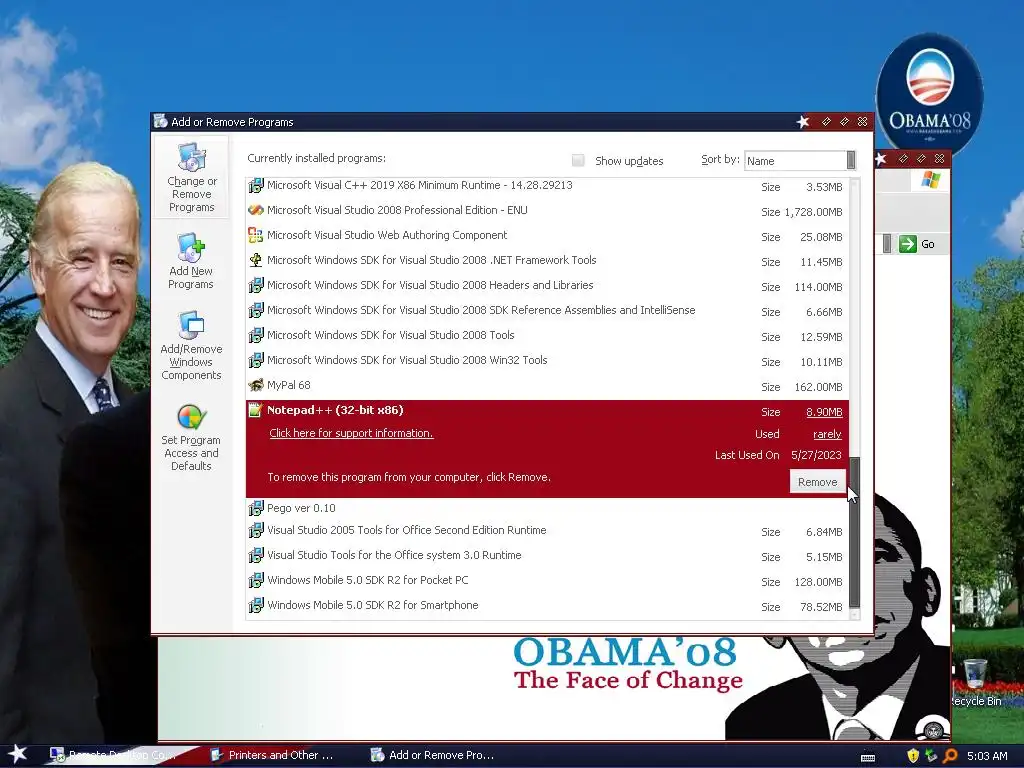Click the keyboard icon in system tray
Viewport: 1024px width, 768px height.
[x=868, y=757]
